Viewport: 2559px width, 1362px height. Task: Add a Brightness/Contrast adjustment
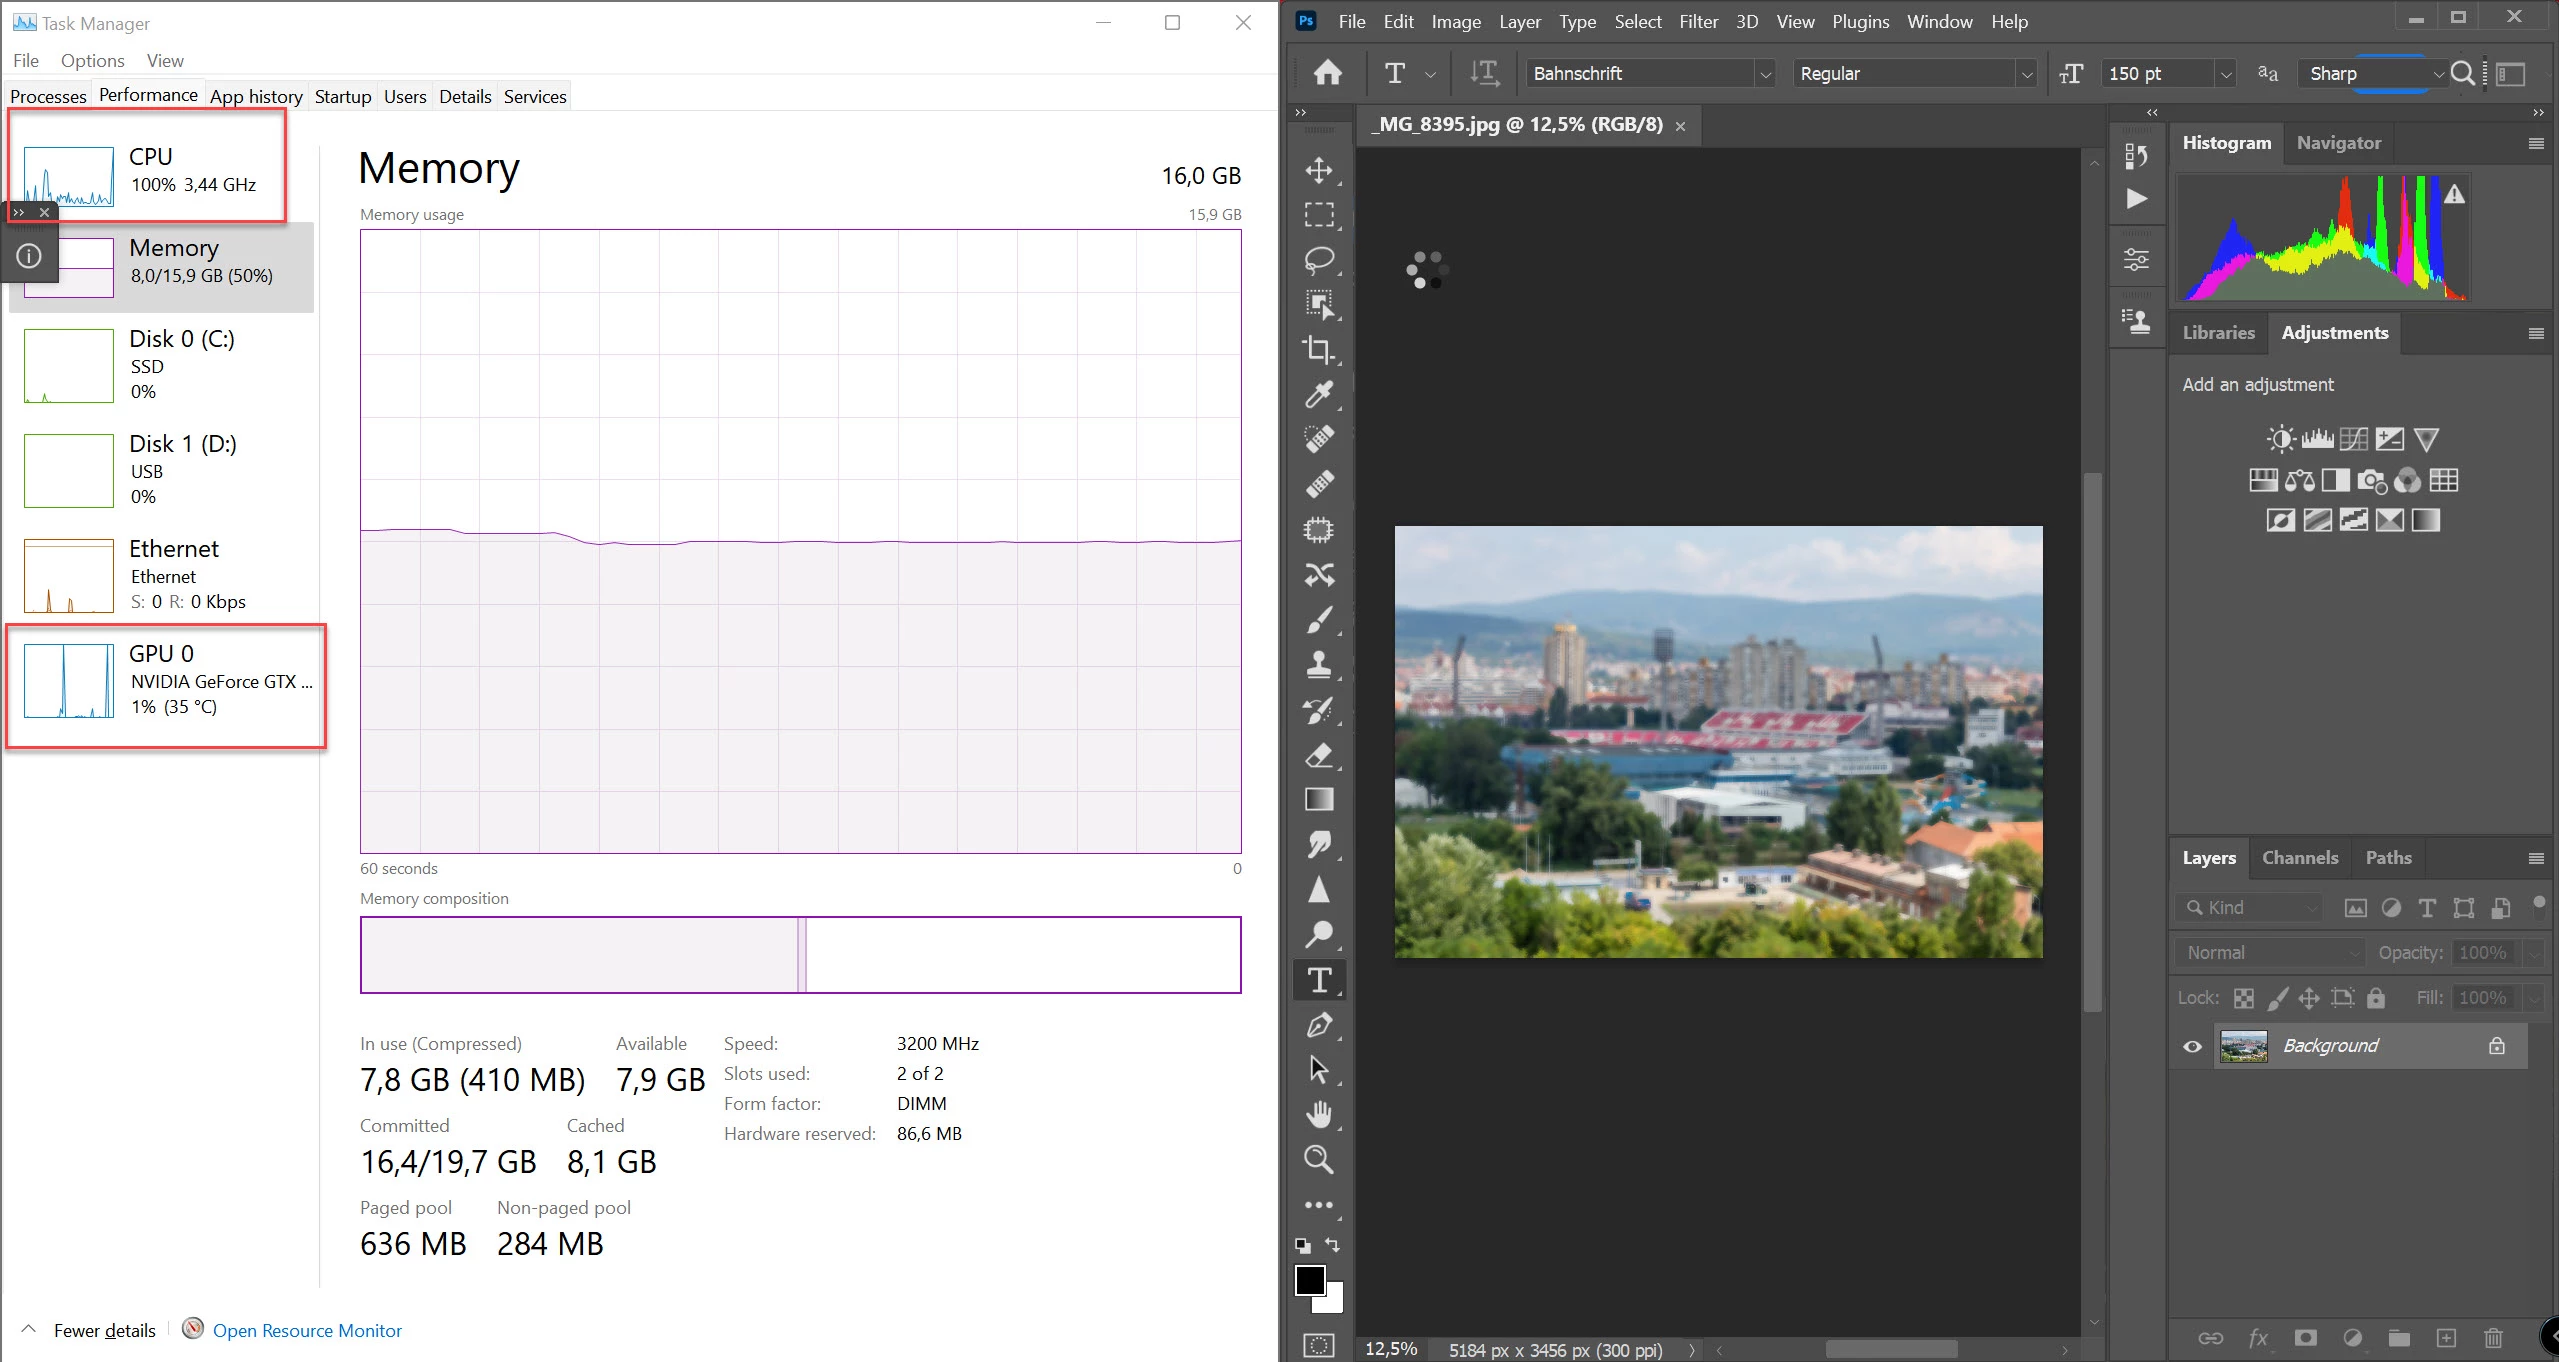(2280, 439)
